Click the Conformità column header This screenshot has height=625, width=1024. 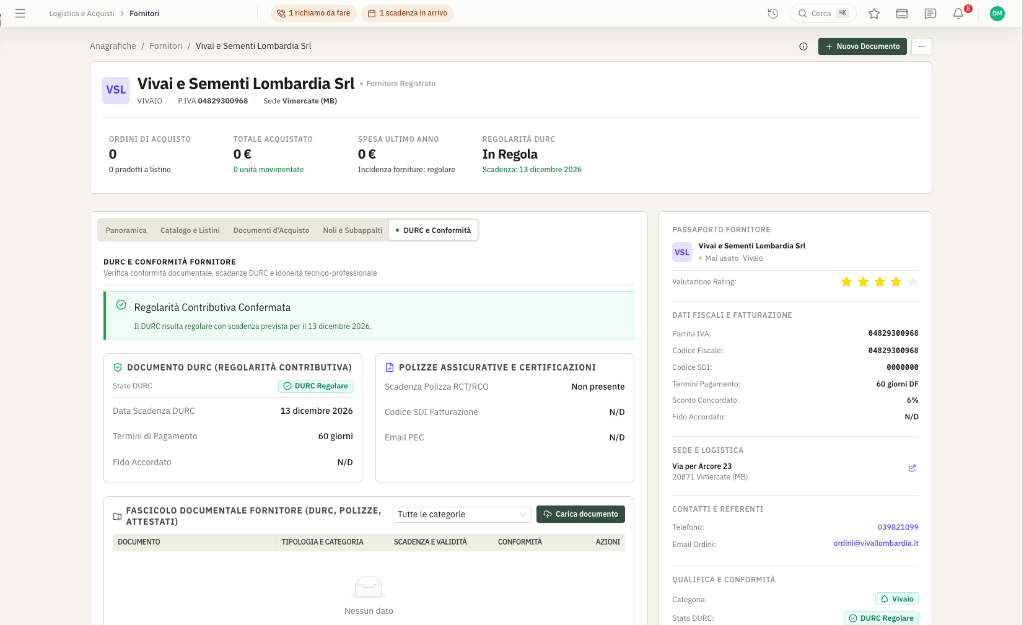[520, 542]
